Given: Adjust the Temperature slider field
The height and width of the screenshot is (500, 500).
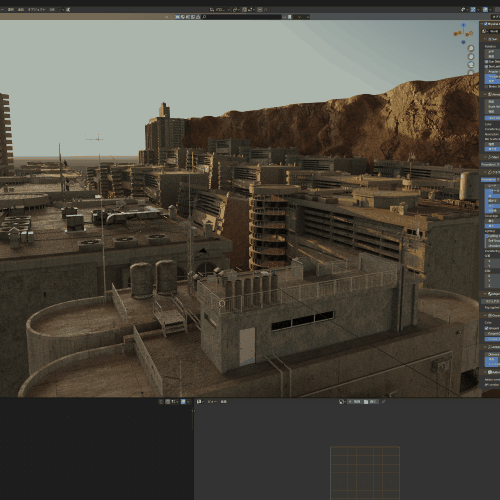Looking at the screenshot, I should (x=492, y=76).
